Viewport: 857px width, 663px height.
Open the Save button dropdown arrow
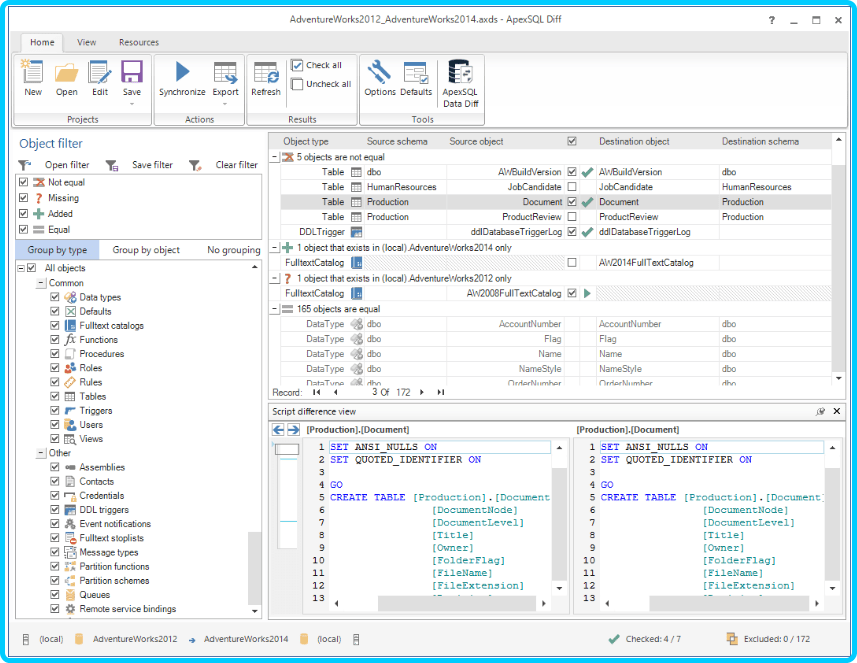[x=132, y=103]
